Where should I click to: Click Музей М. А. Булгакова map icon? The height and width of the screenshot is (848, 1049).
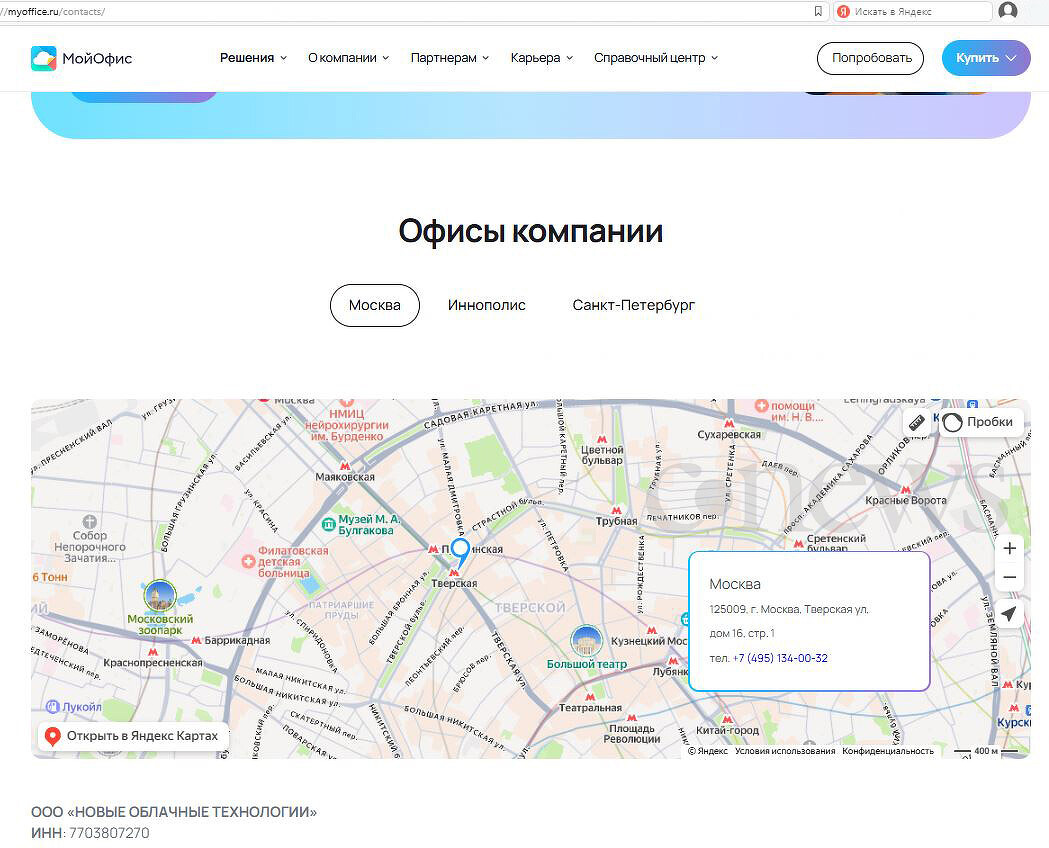[328, 524]
